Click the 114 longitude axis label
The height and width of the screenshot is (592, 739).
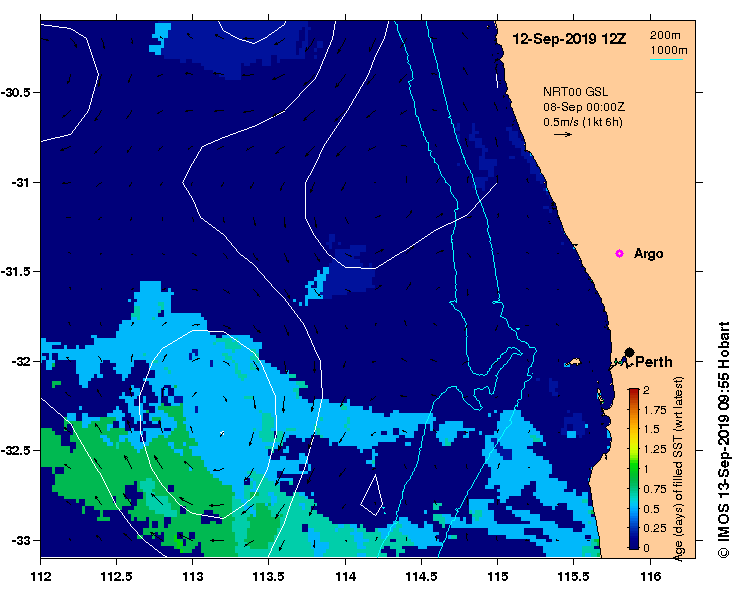[345, 576]
